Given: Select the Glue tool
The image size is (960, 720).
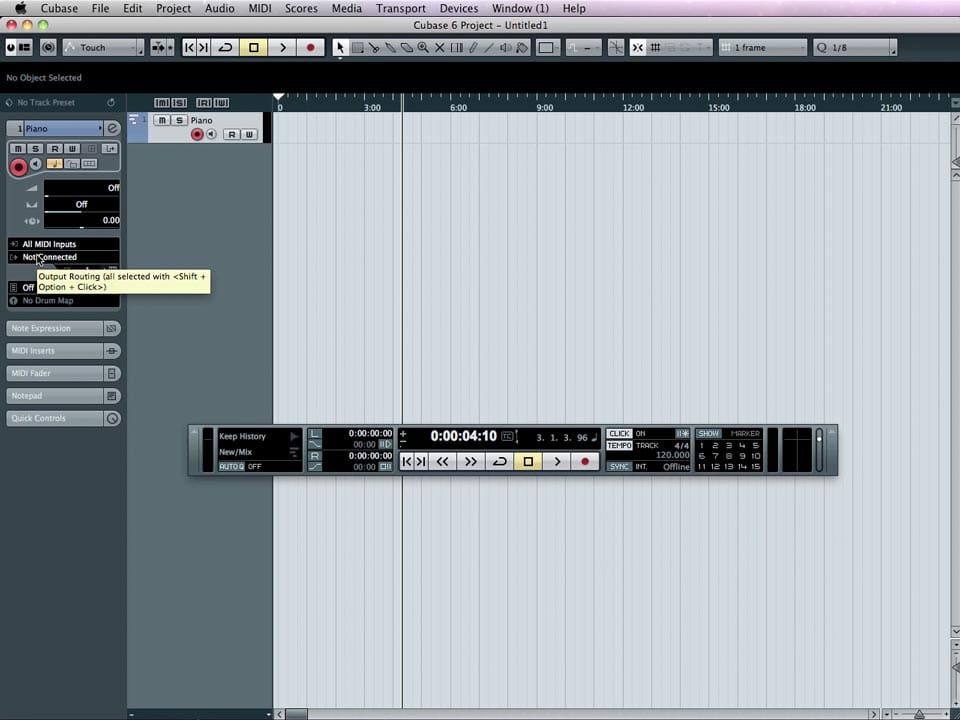Looking at the screenshot, I should [391, 48].
